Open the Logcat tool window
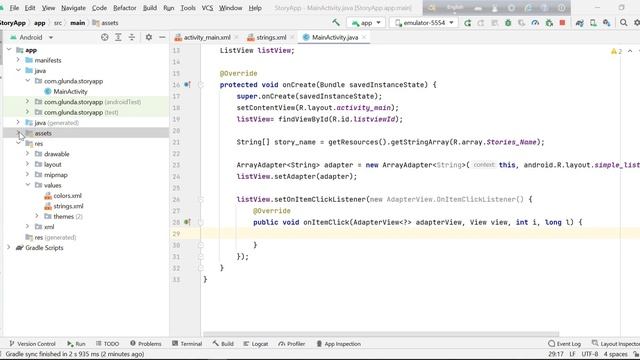This screenshot has width=640, height=360. tap(256, 344)
